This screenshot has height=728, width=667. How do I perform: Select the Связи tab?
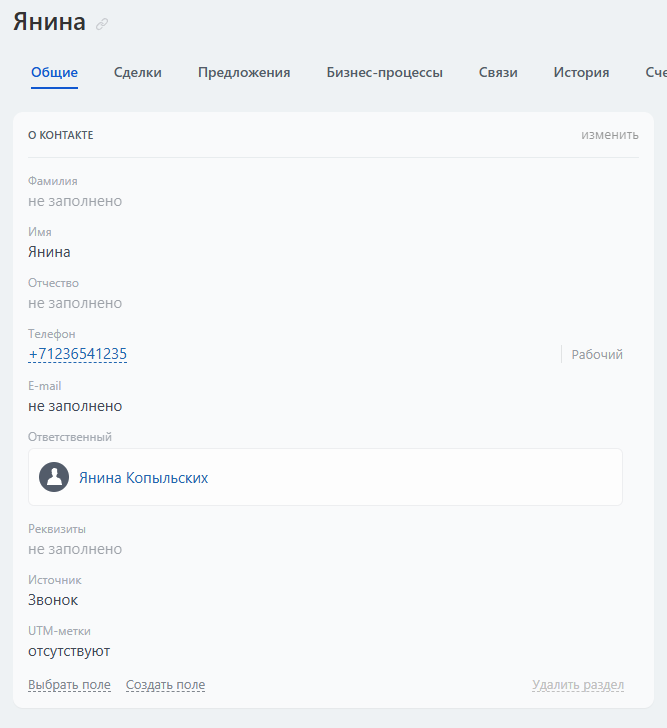pos(498,72)
